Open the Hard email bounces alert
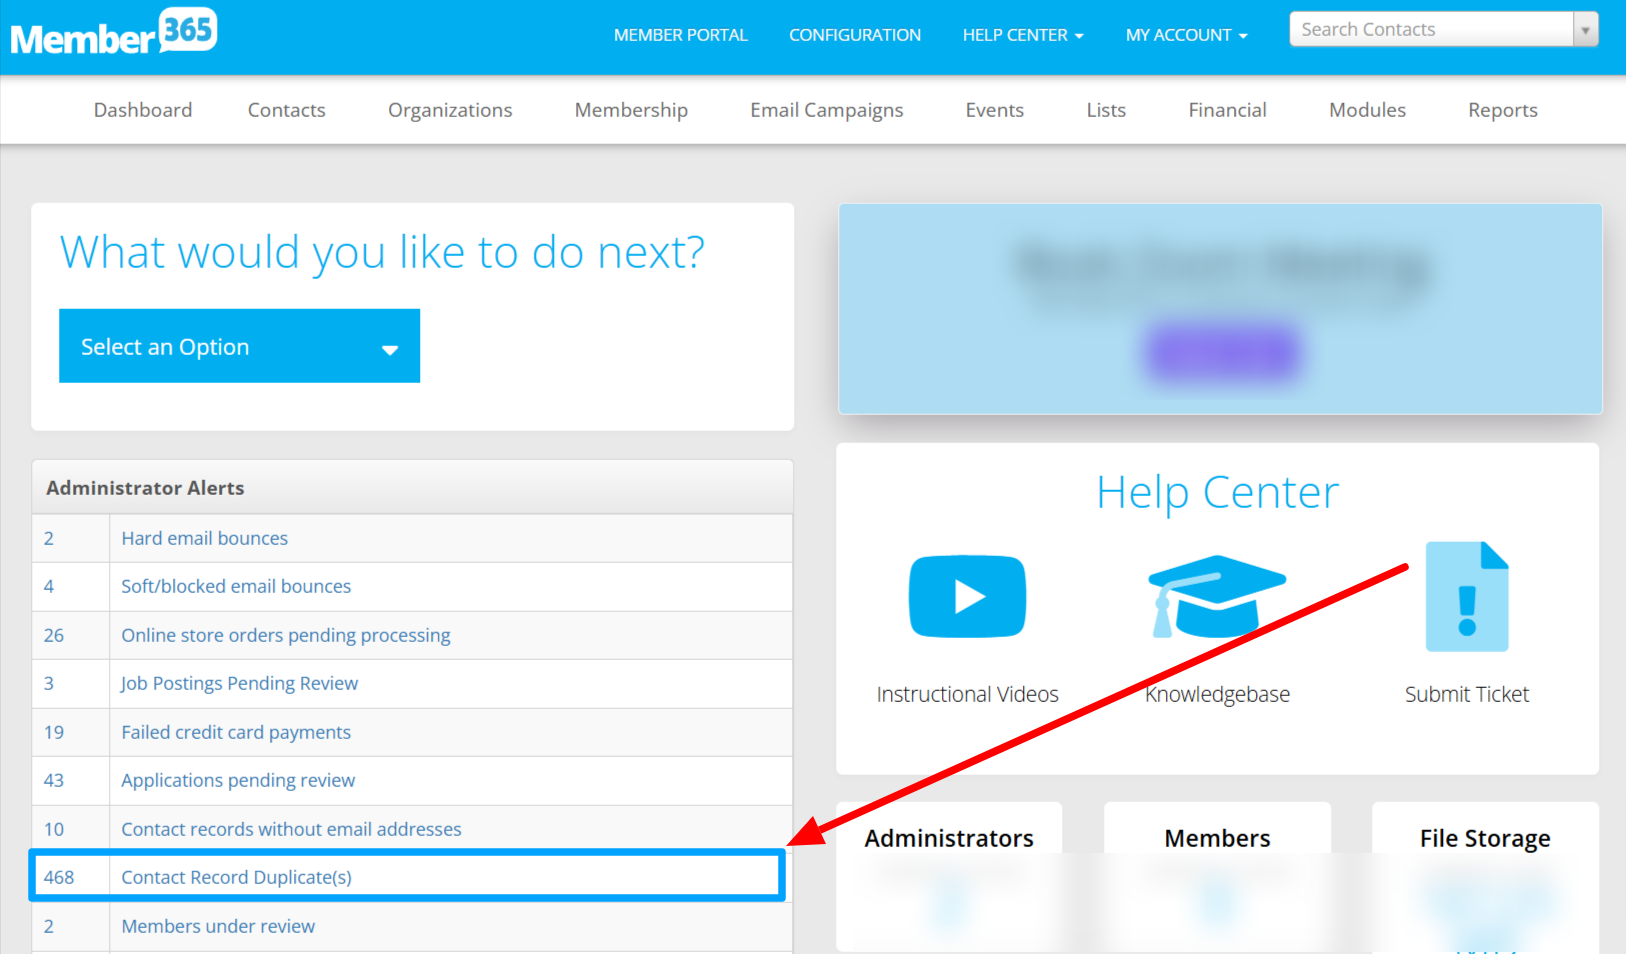This screenshot has width=1626, height=954. pos(204,538)
